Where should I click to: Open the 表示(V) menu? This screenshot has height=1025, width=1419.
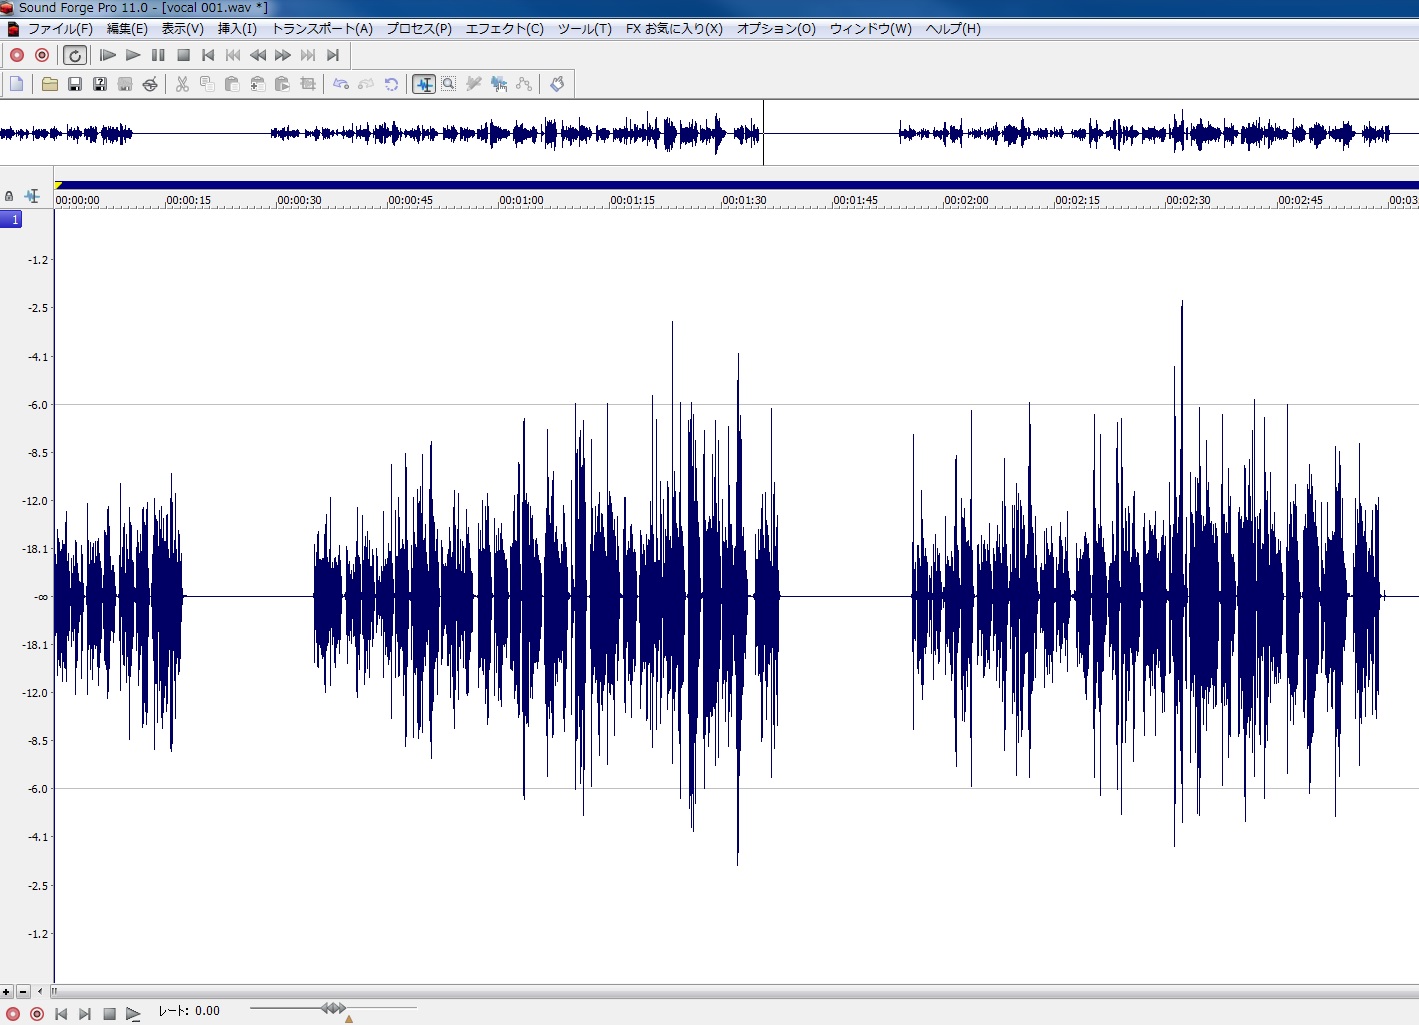tap(182, 29)
